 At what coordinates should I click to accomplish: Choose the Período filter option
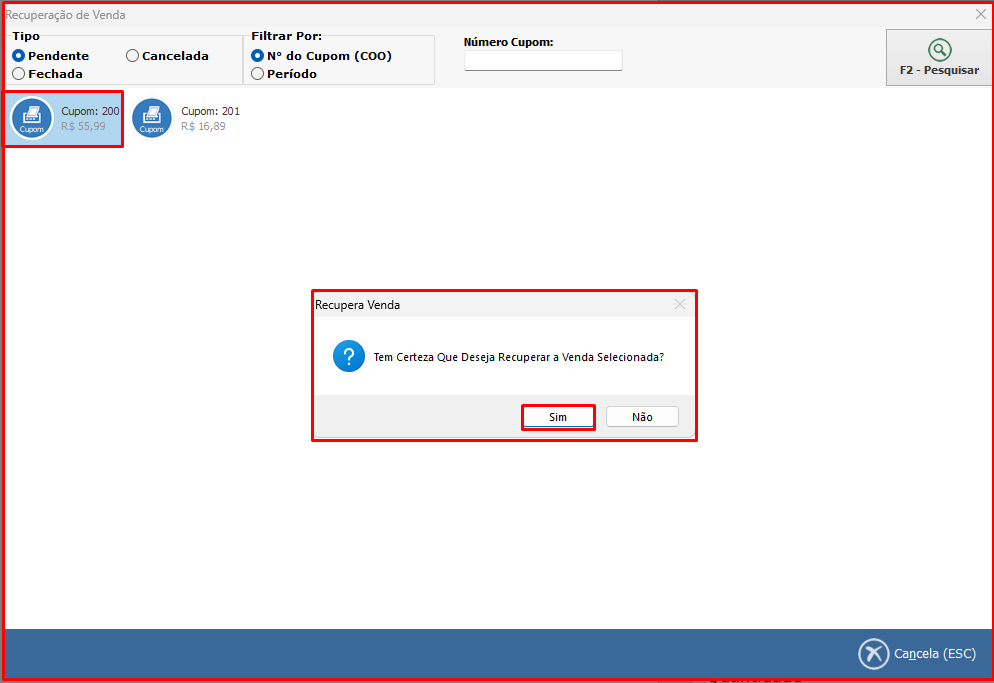tap(258, 74)
